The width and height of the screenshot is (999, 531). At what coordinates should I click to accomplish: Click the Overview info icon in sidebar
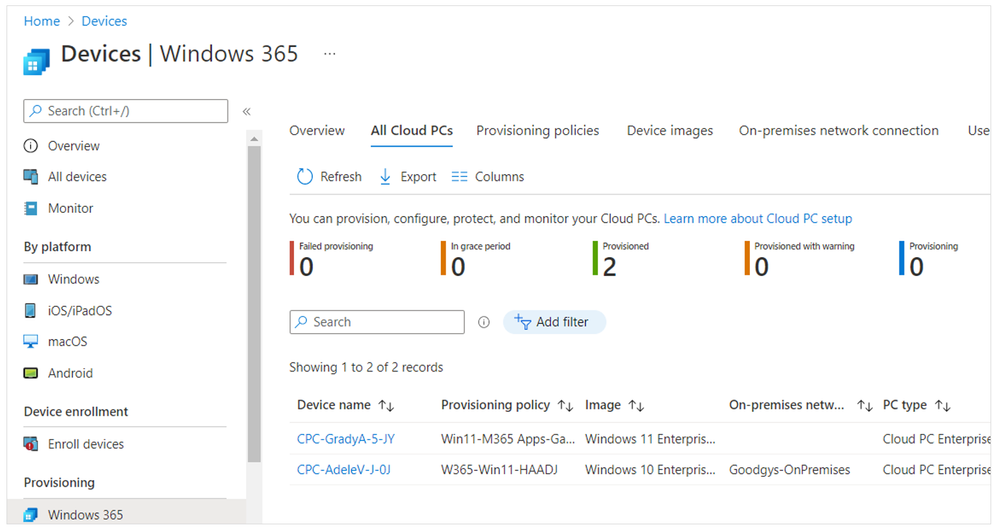[x=31, y=146]
